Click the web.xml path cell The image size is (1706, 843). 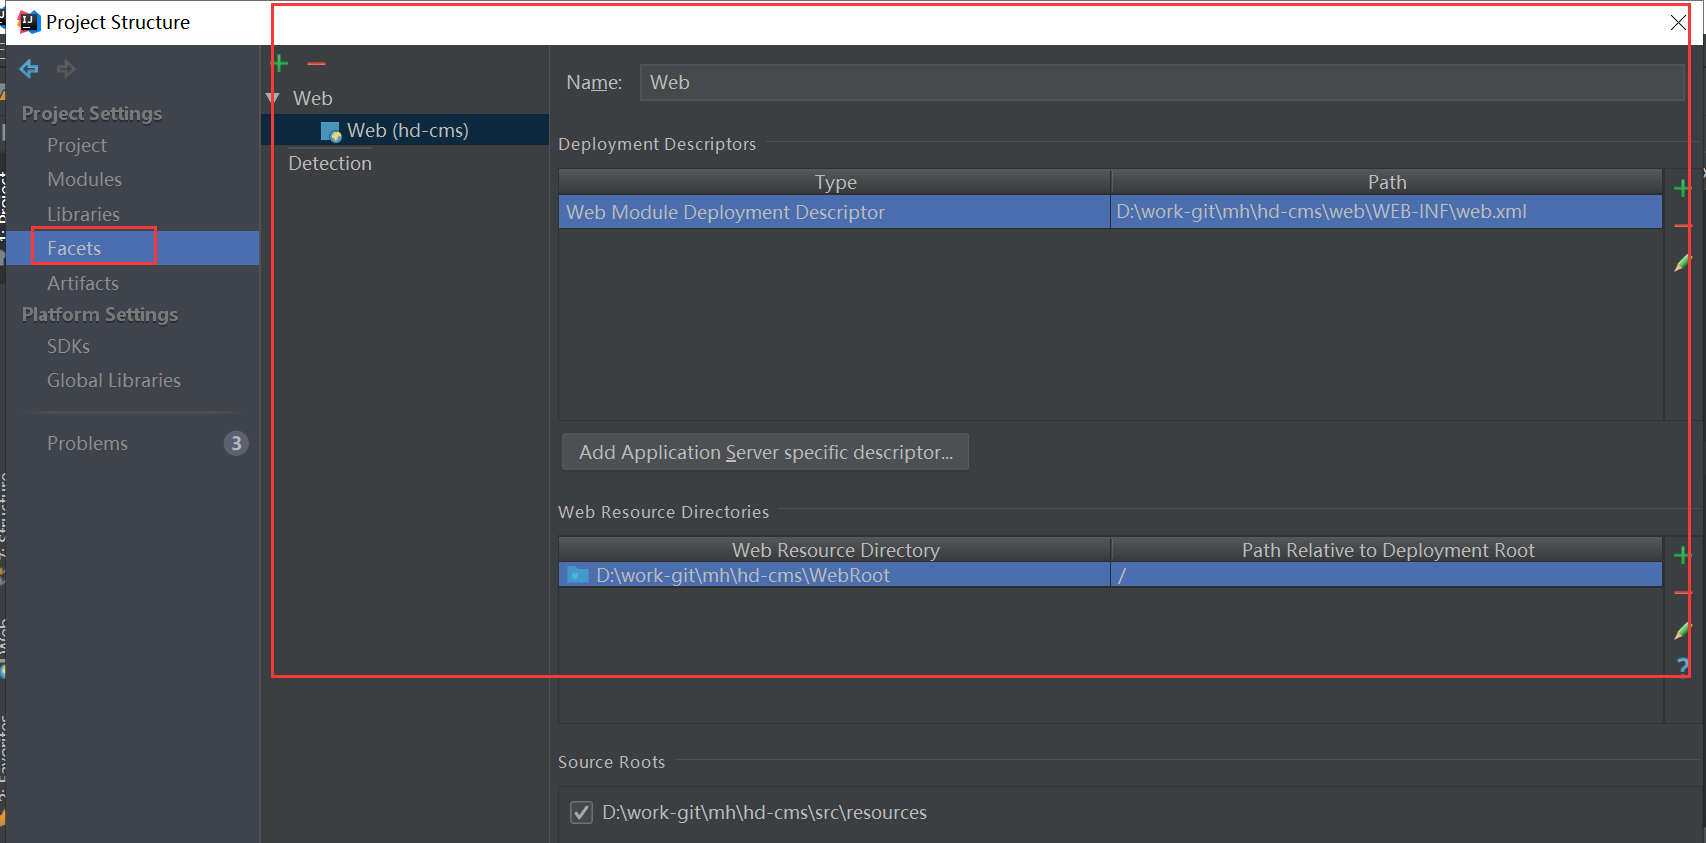click(1386, 212)
